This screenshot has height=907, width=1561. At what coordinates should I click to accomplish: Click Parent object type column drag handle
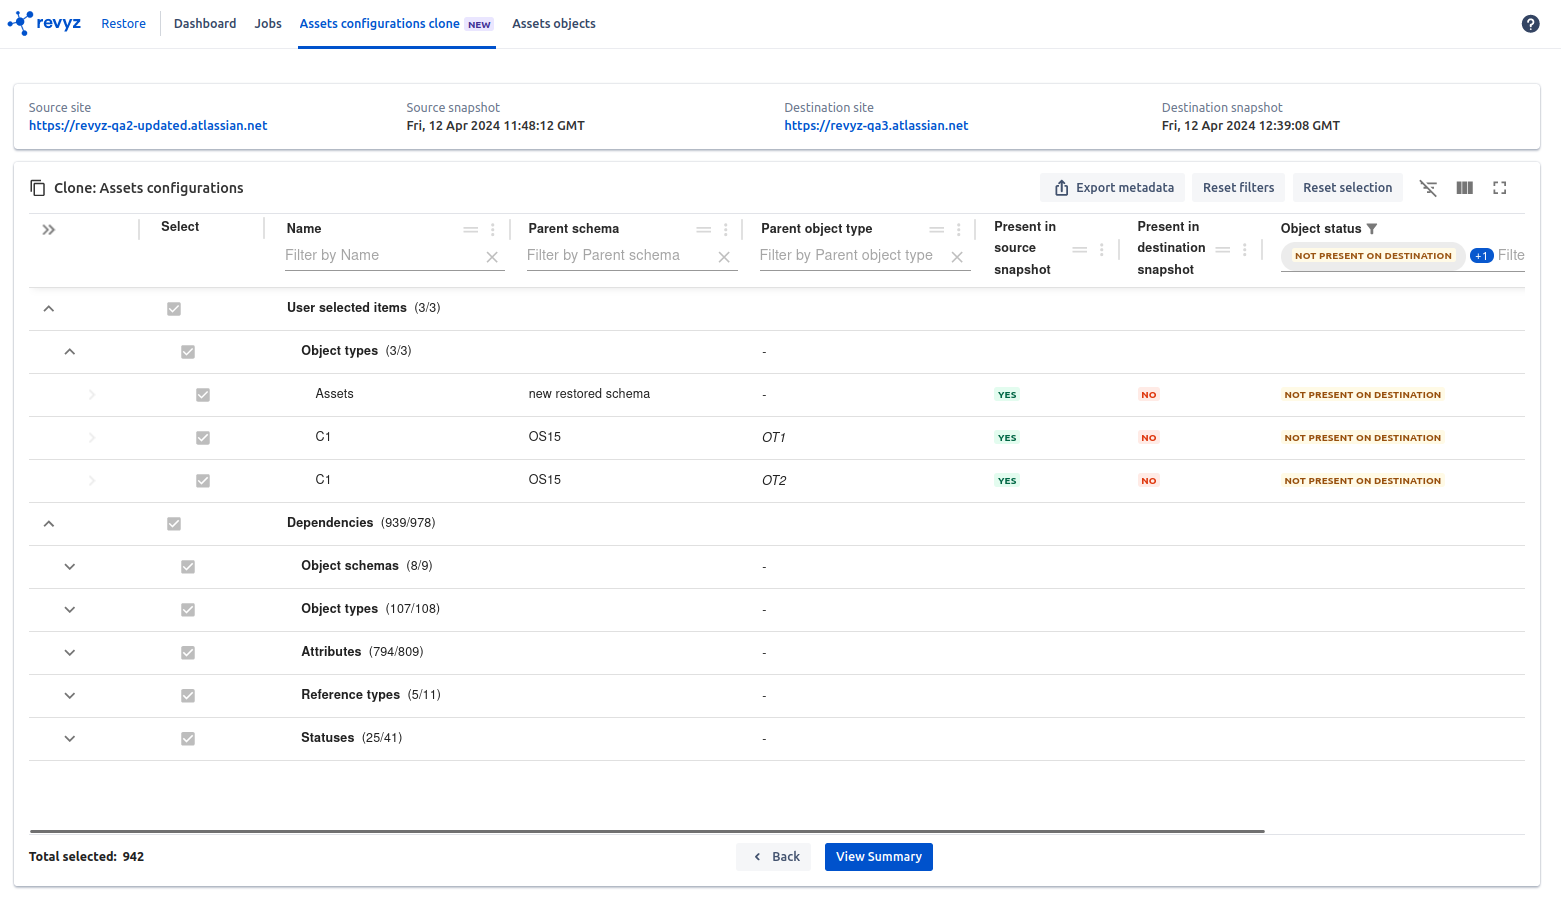[x=937, y=229]
